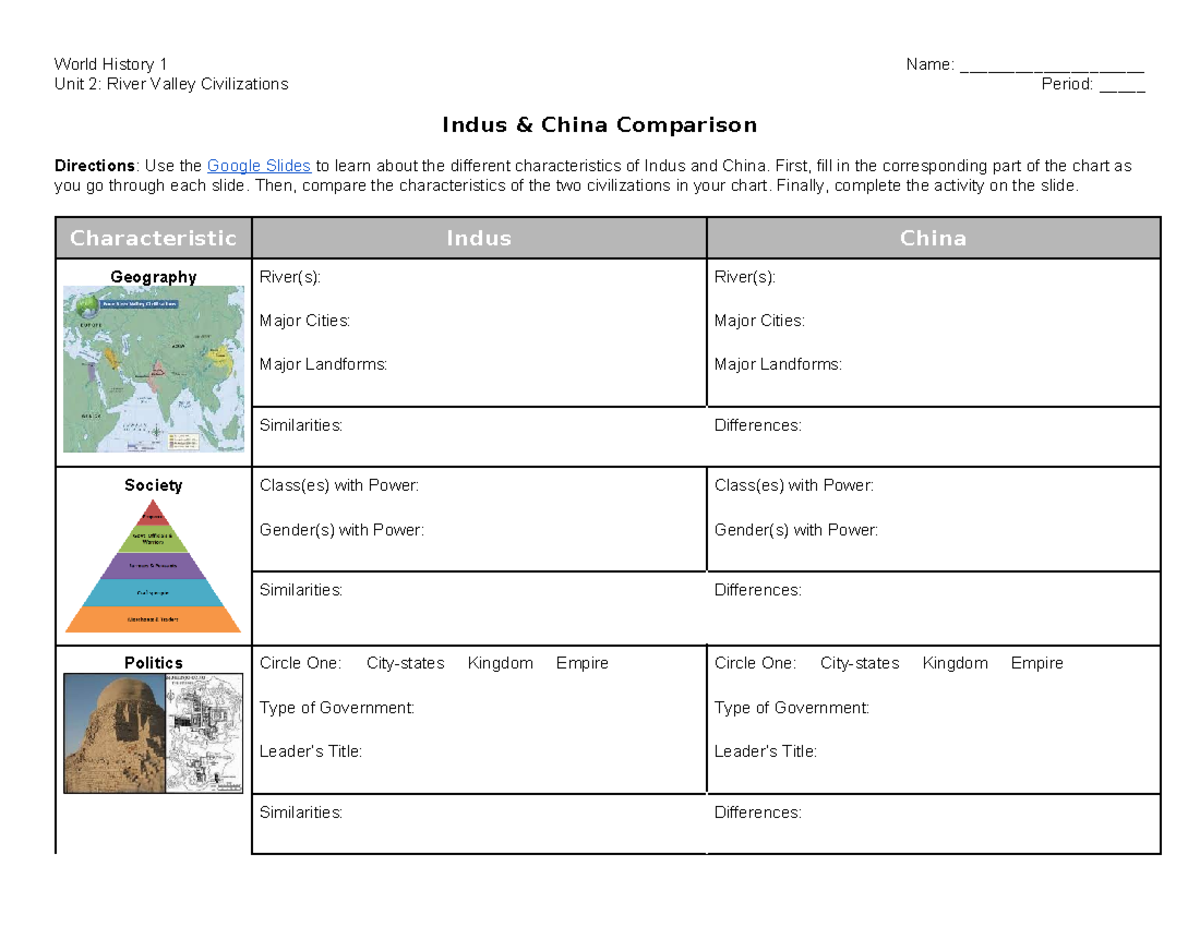1200x927 pixels.
Task: Circle City-states in the Indus Politics row
Action: pos(405,663)
